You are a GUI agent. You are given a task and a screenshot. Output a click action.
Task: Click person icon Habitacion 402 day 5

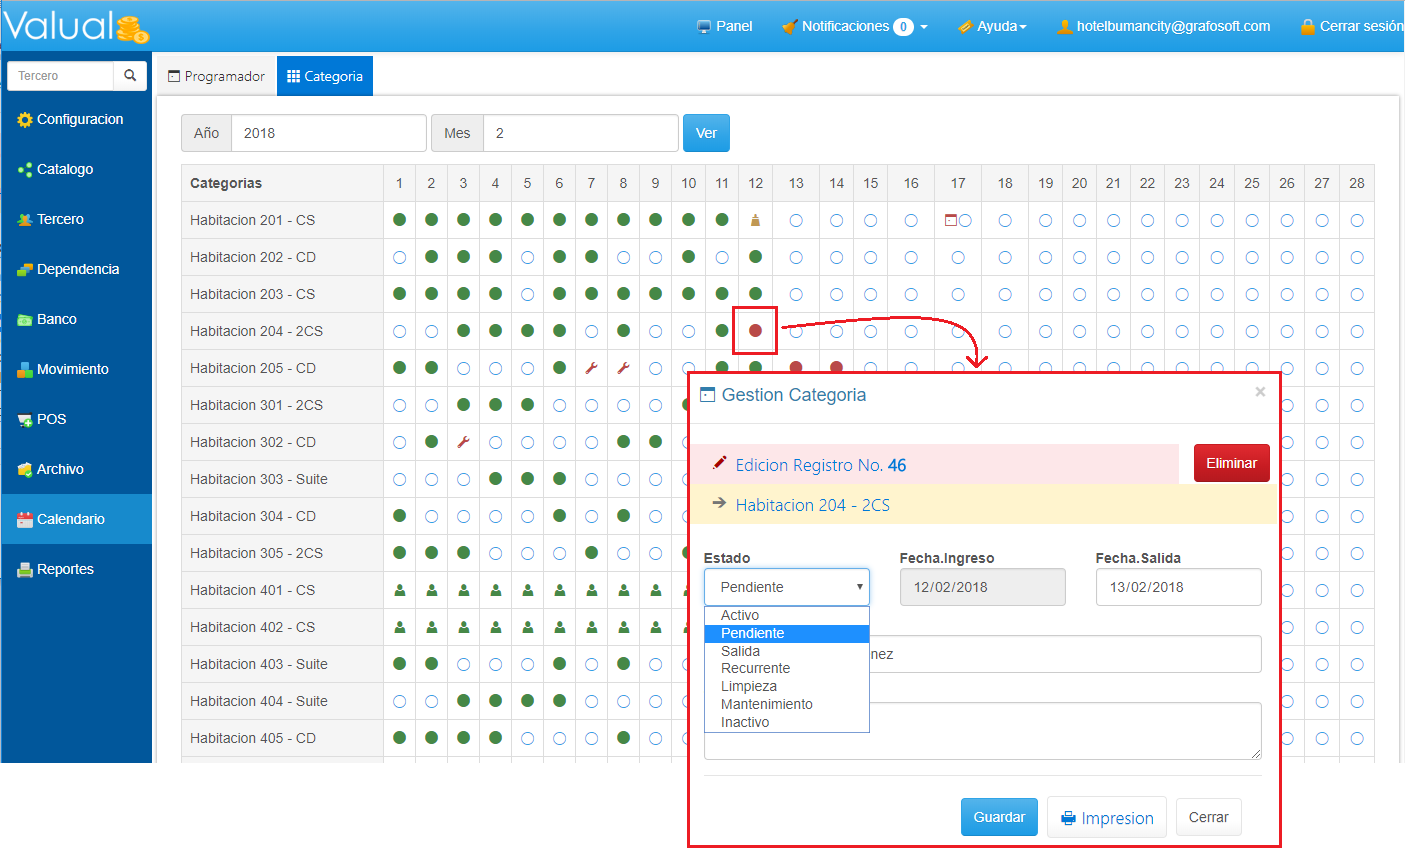pos(527,627)
